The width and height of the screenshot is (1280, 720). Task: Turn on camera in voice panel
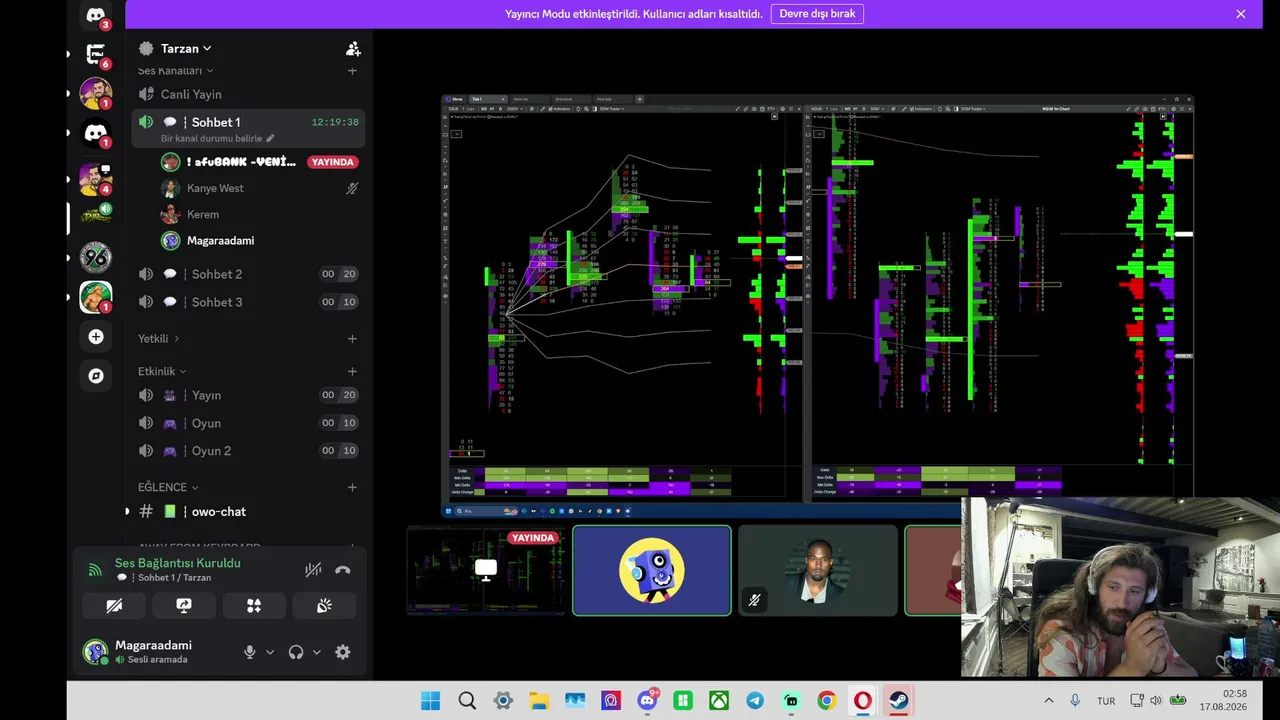point(114,606)
